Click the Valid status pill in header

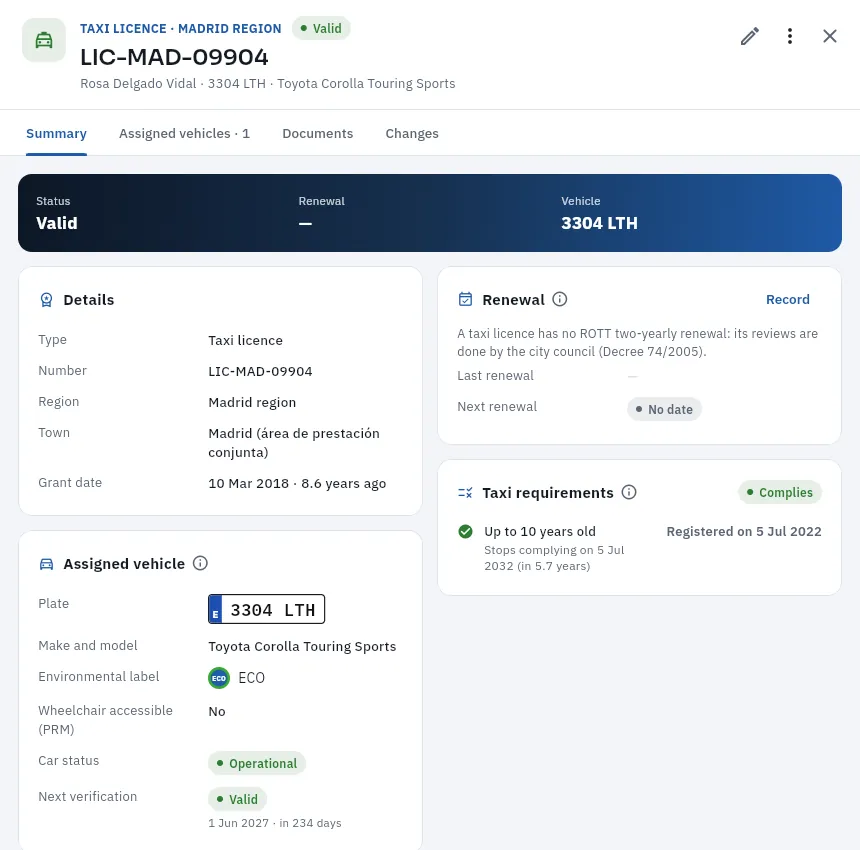click(321, 28)
